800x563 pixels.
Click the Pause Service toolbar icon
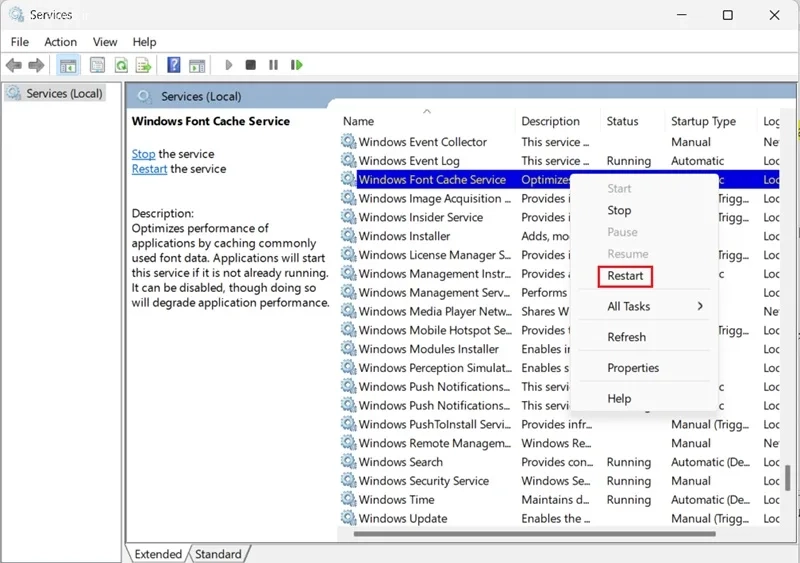(x=273, y=65)
